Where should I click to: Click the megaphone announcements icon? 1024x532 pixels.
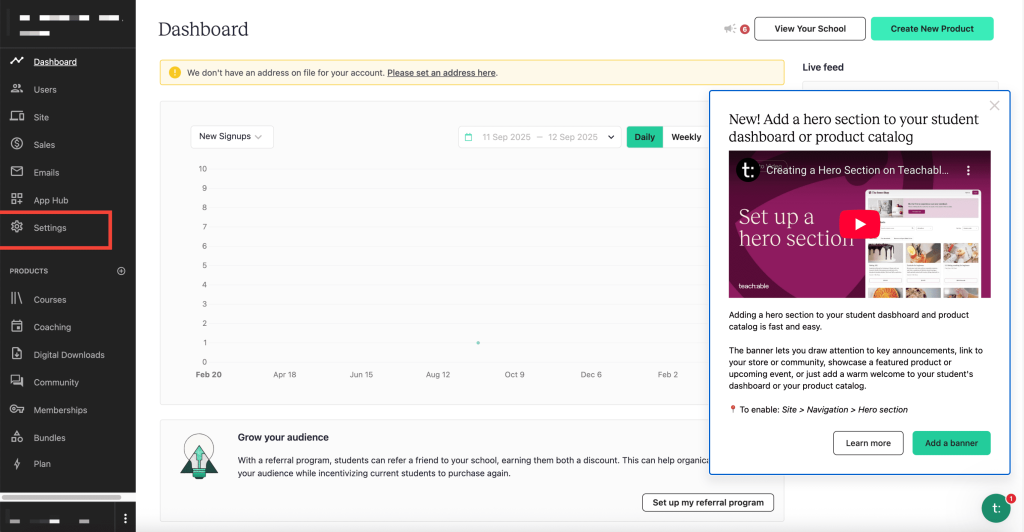pyautogui.click(x=730, y=29)
